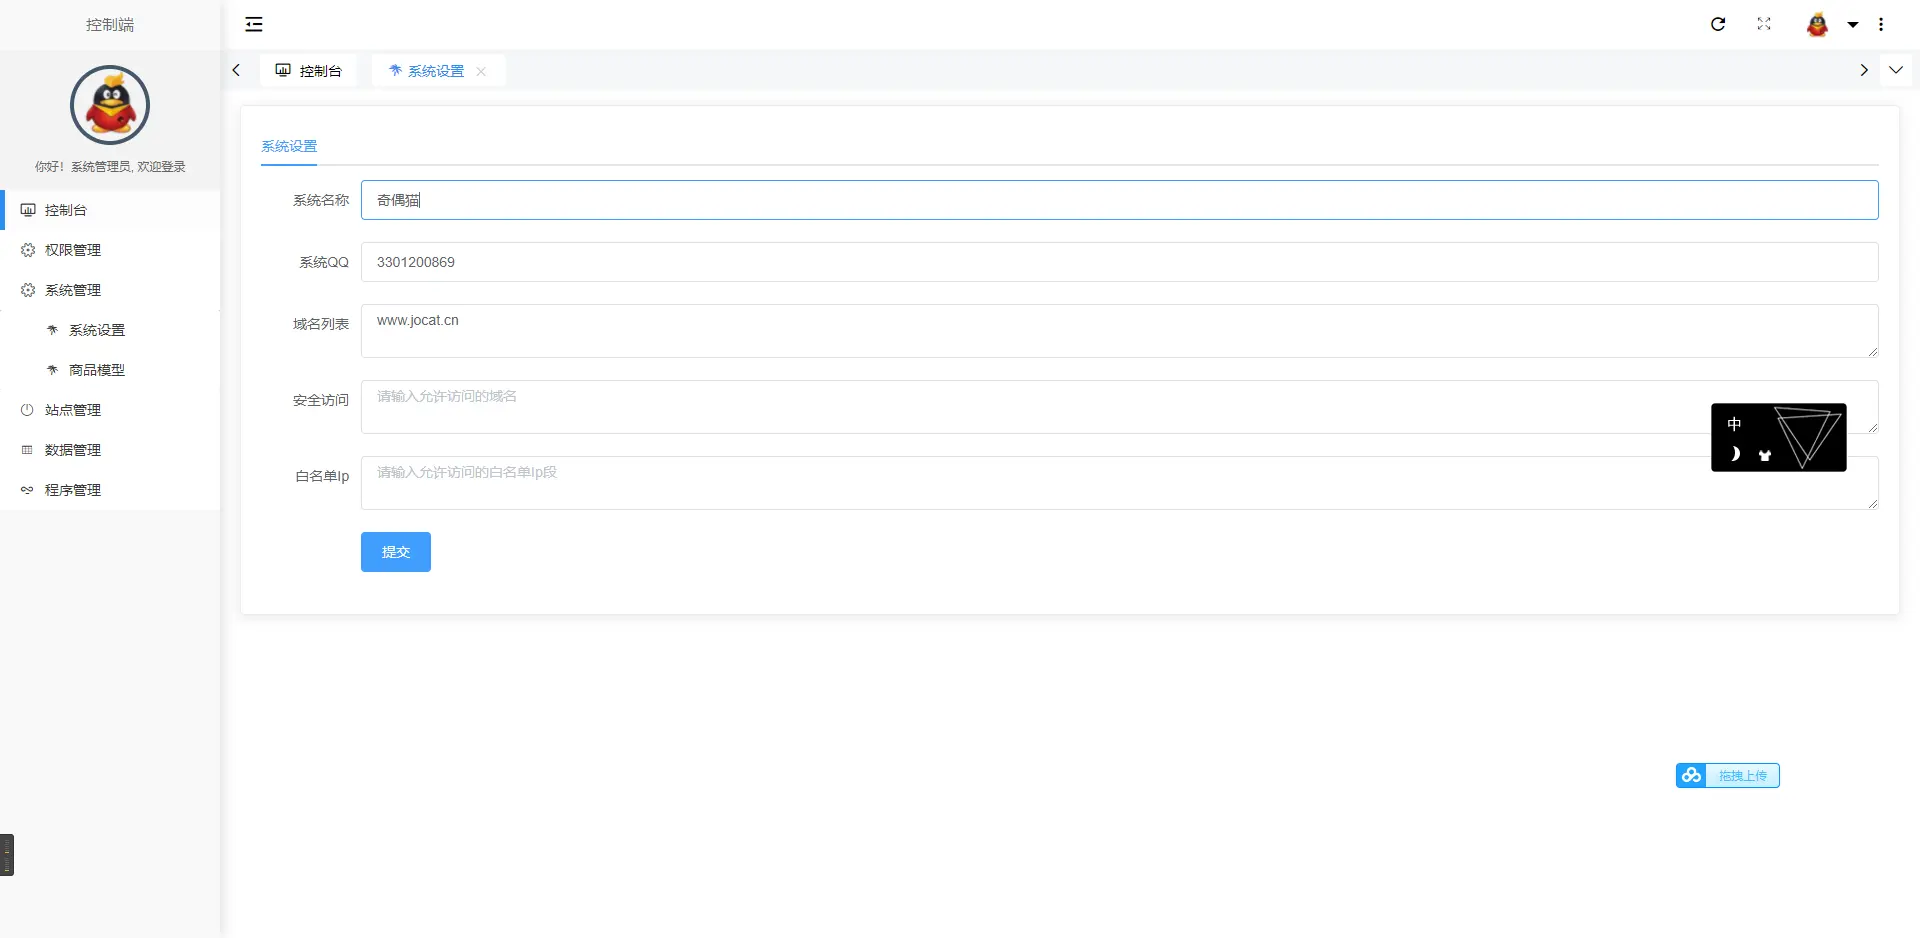Open the dropdown arrow beside the avatar

pyautogui.click(x=1853, y=25)
